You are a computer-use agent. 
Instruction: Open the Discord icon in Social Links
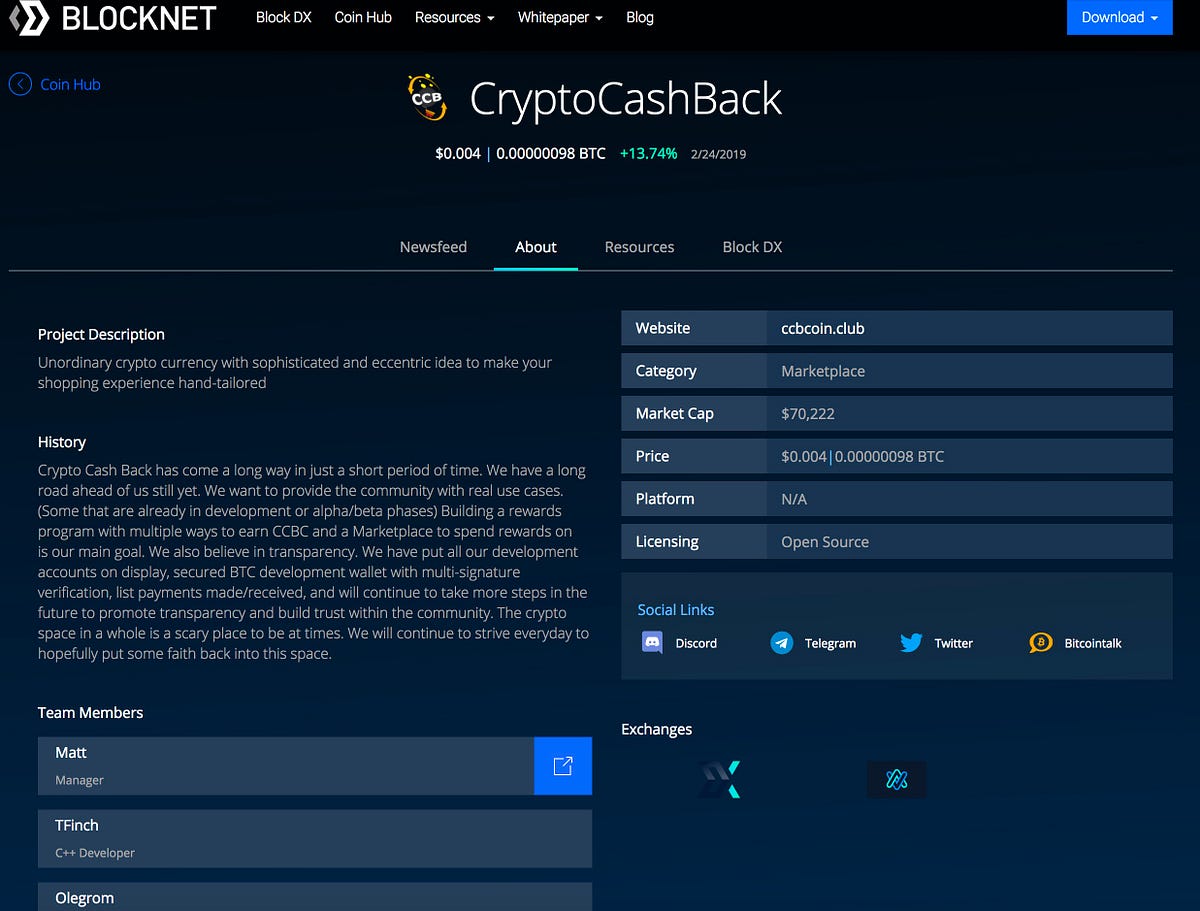pos(652,643)
